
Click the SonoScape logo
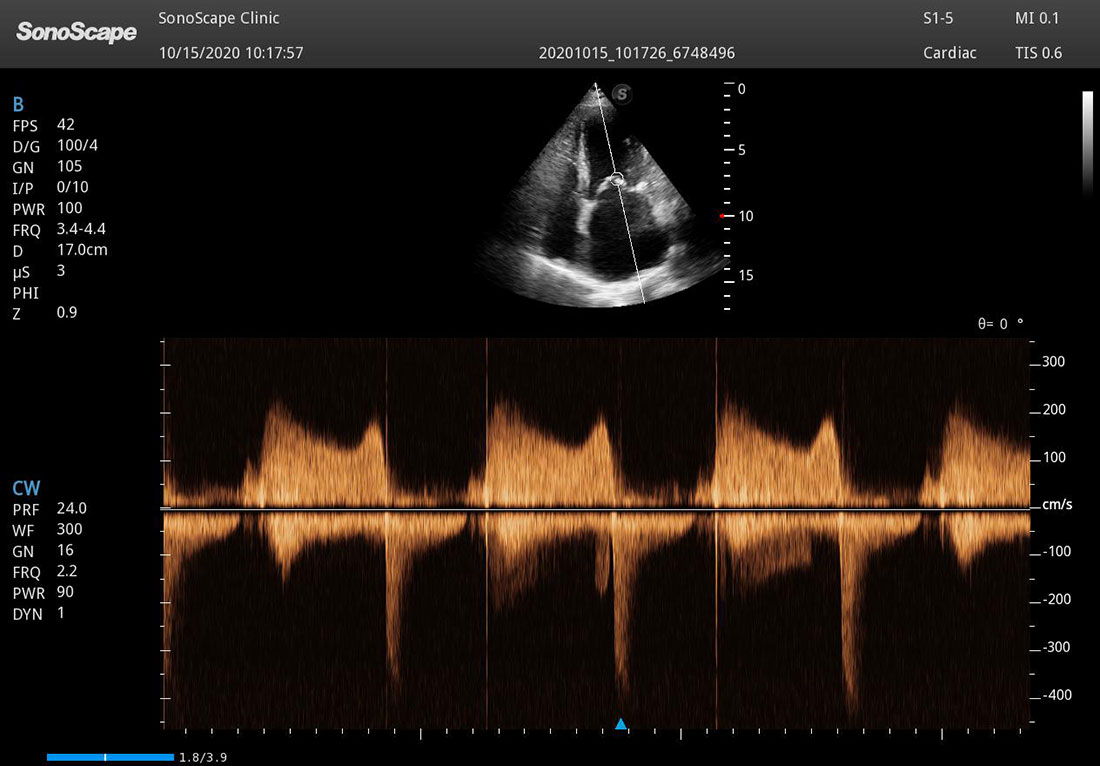click(x=76, y=32)
